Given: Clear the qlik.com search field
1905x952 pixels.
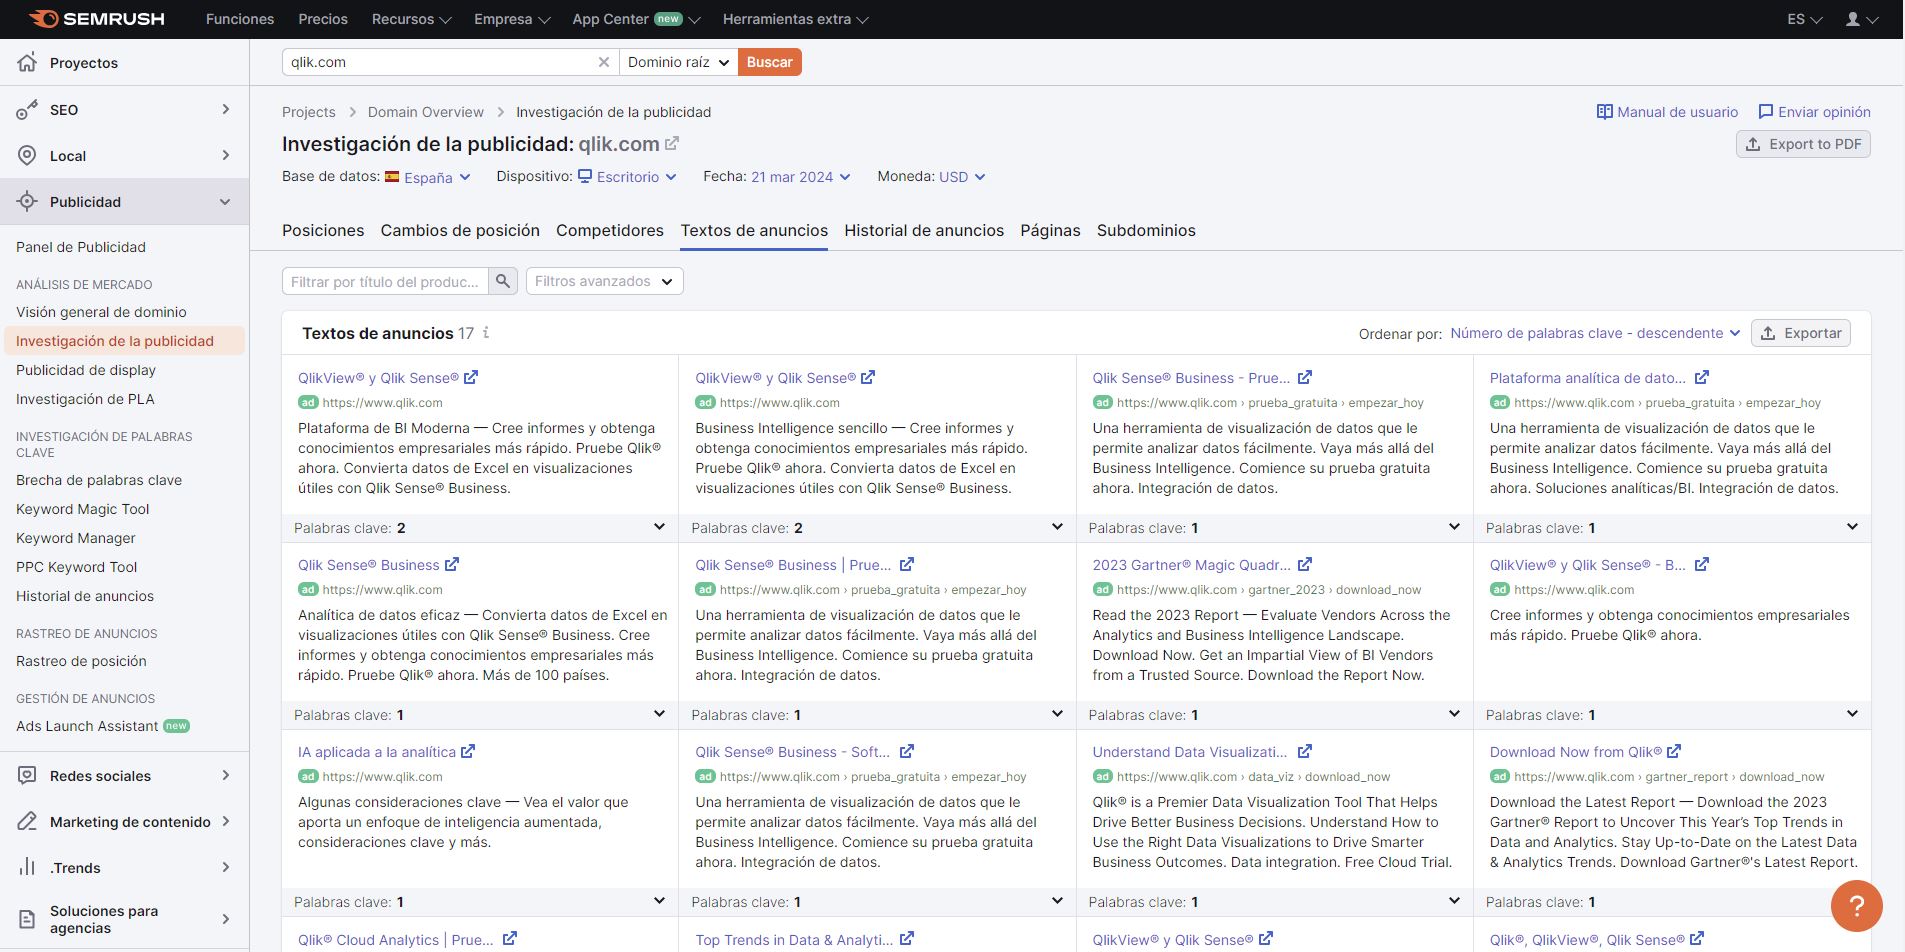Looking at the screenshot, I should click(604, 62).
